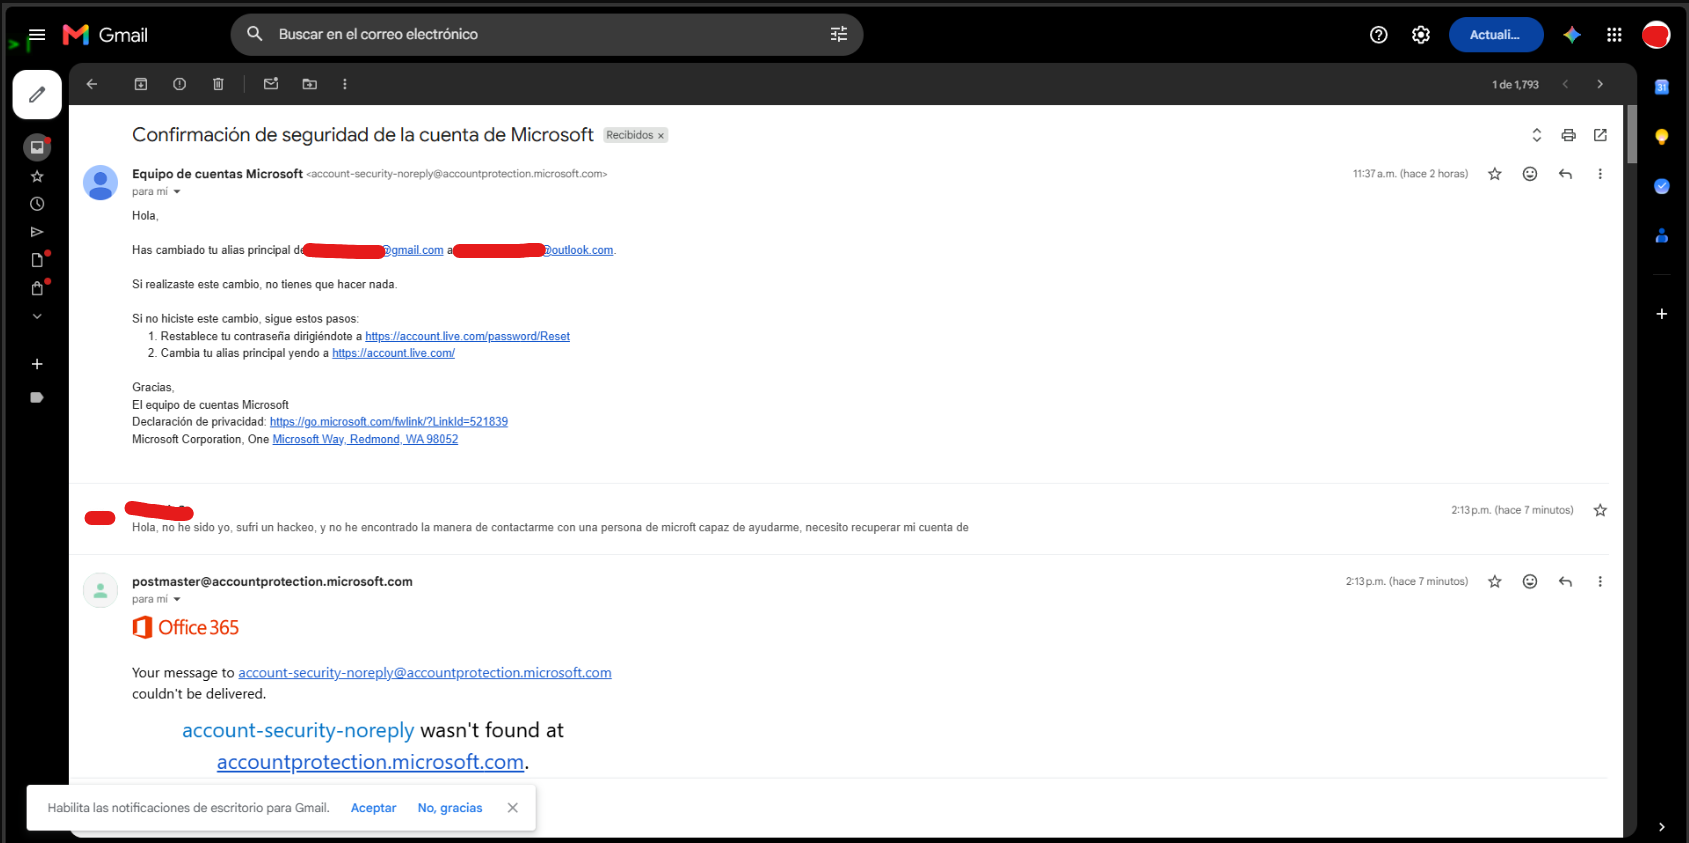1689x843 pixels.
Task: Show recipient details for postmaster message
Action: tap(177, 600)
